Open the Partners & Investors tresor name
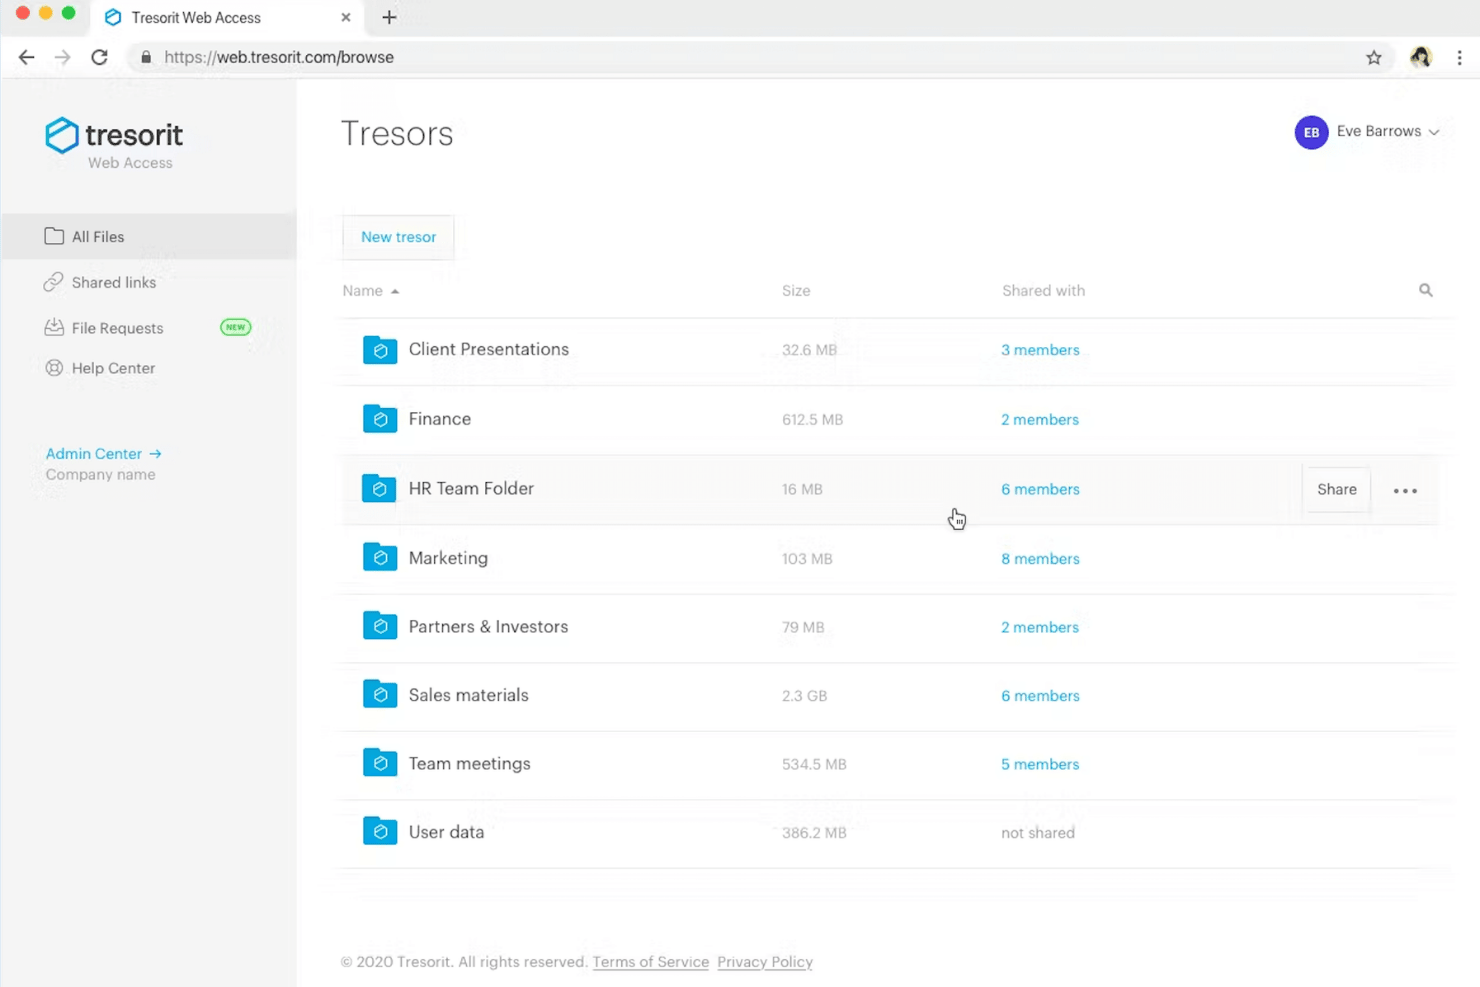Screen dimensions: 1480x987 point(488,627)
